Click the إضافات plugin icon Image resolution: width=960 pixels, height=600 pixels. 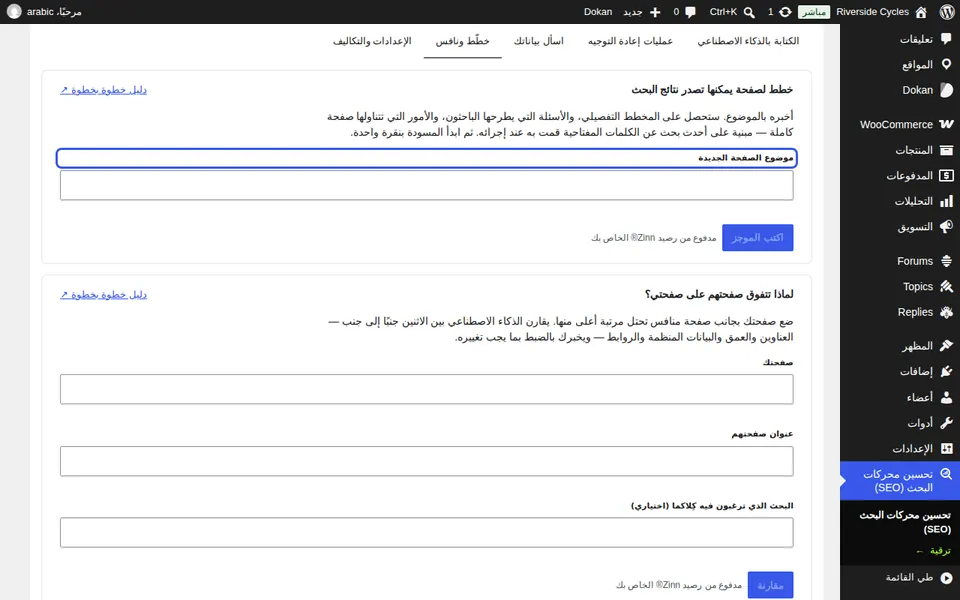coord(946,372)
